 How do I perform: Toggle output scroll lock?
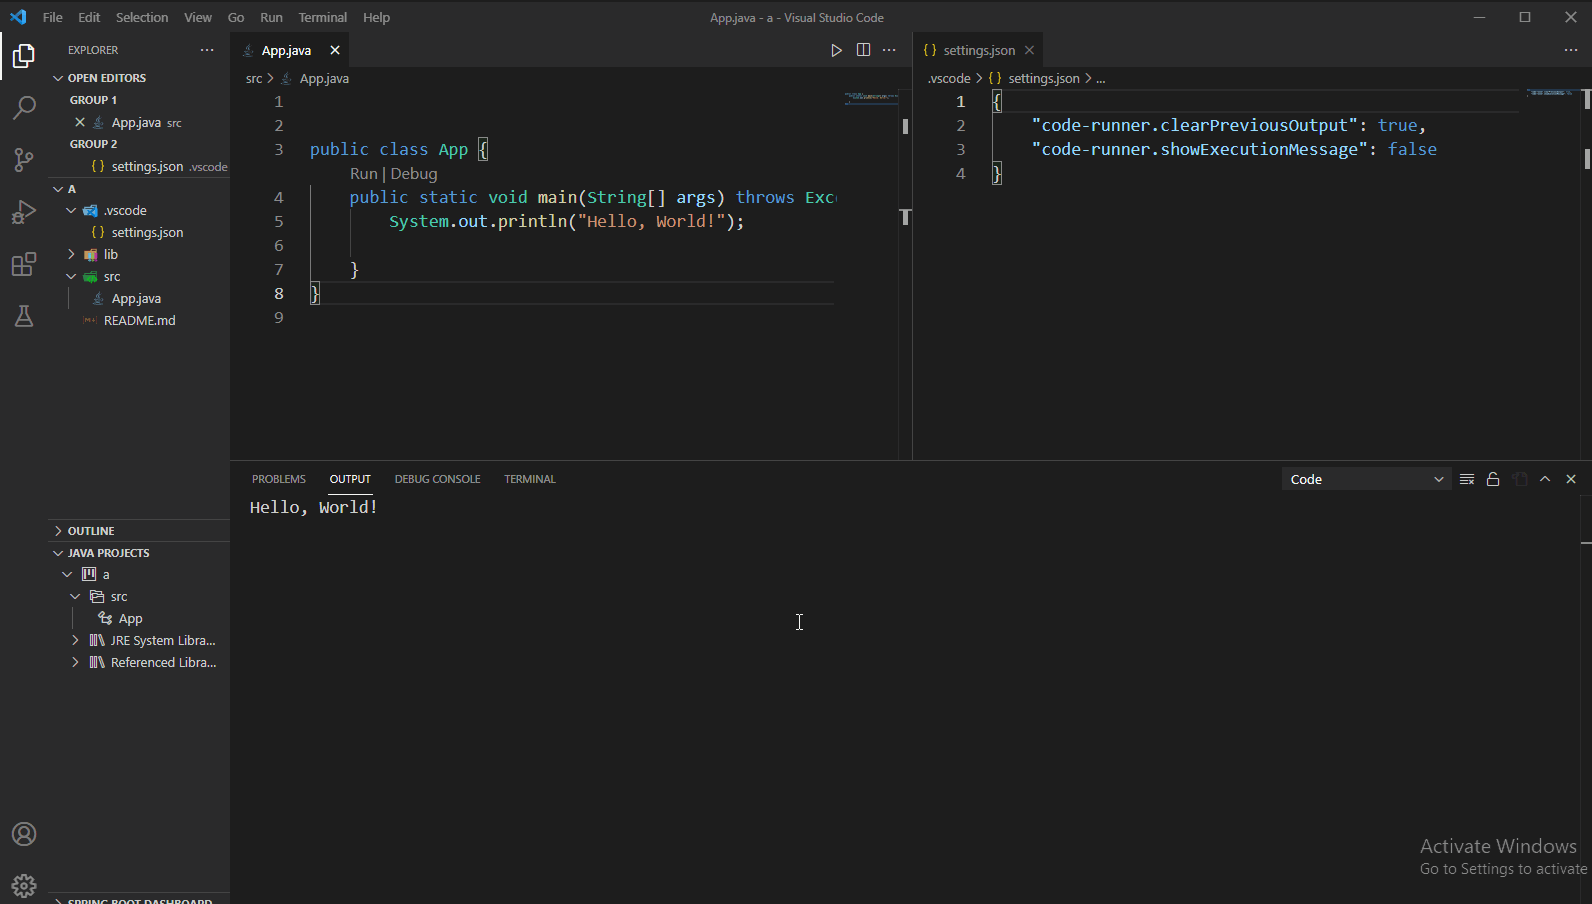coord(1493,479)
